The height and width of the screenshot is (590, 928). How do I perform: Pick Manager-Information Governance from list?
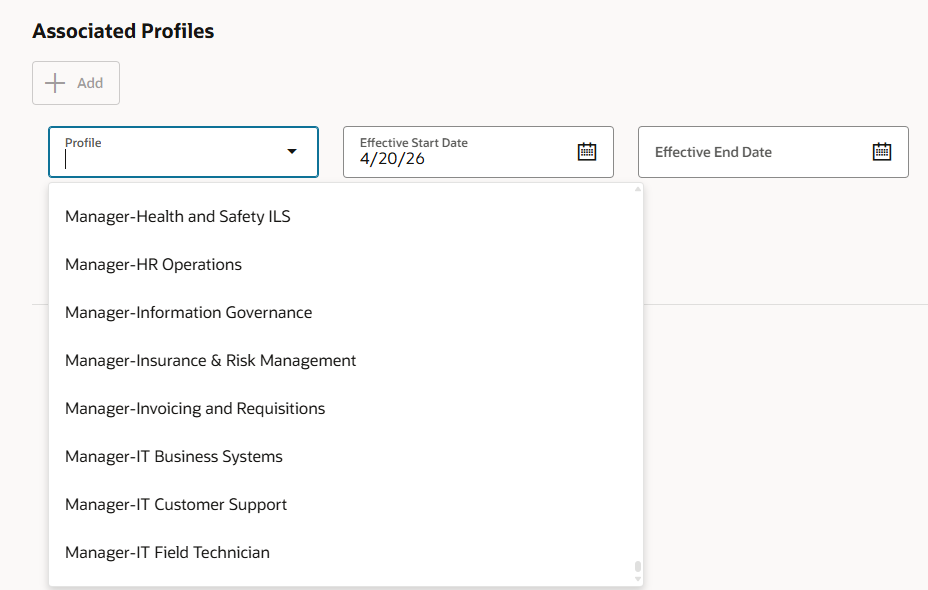tap(346, 312)
